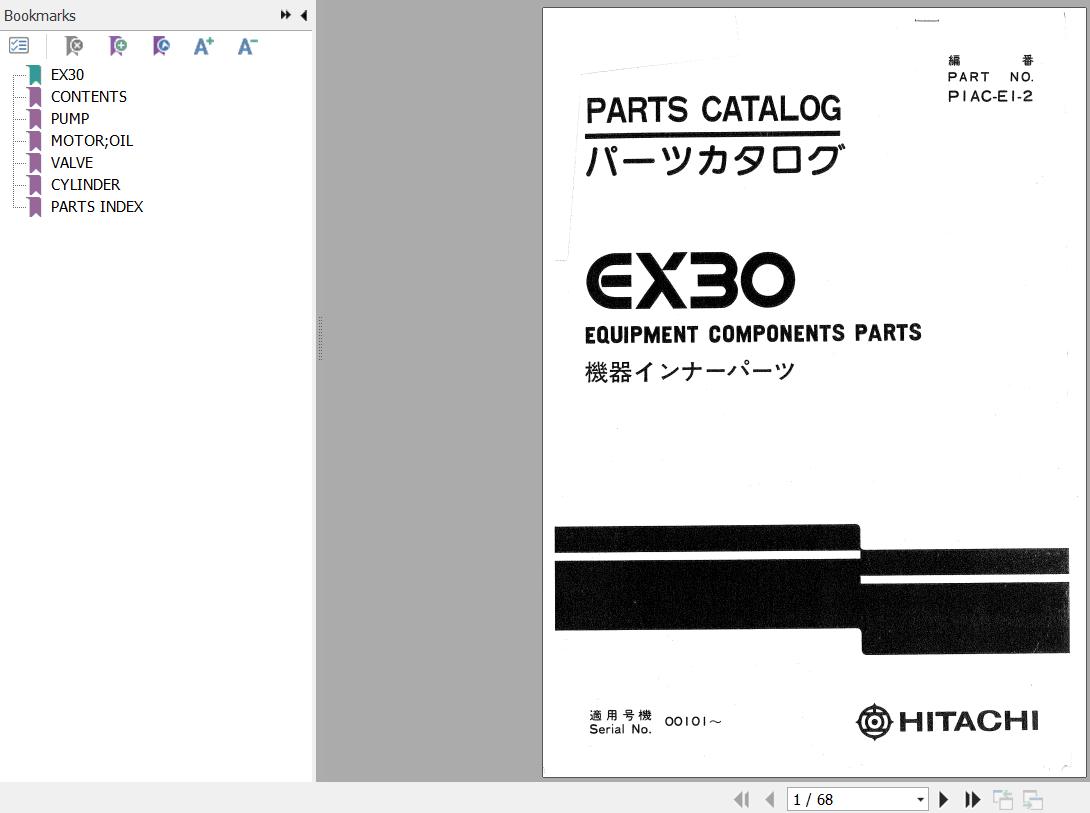Click the panel splitter grip handle

(320, 338)
